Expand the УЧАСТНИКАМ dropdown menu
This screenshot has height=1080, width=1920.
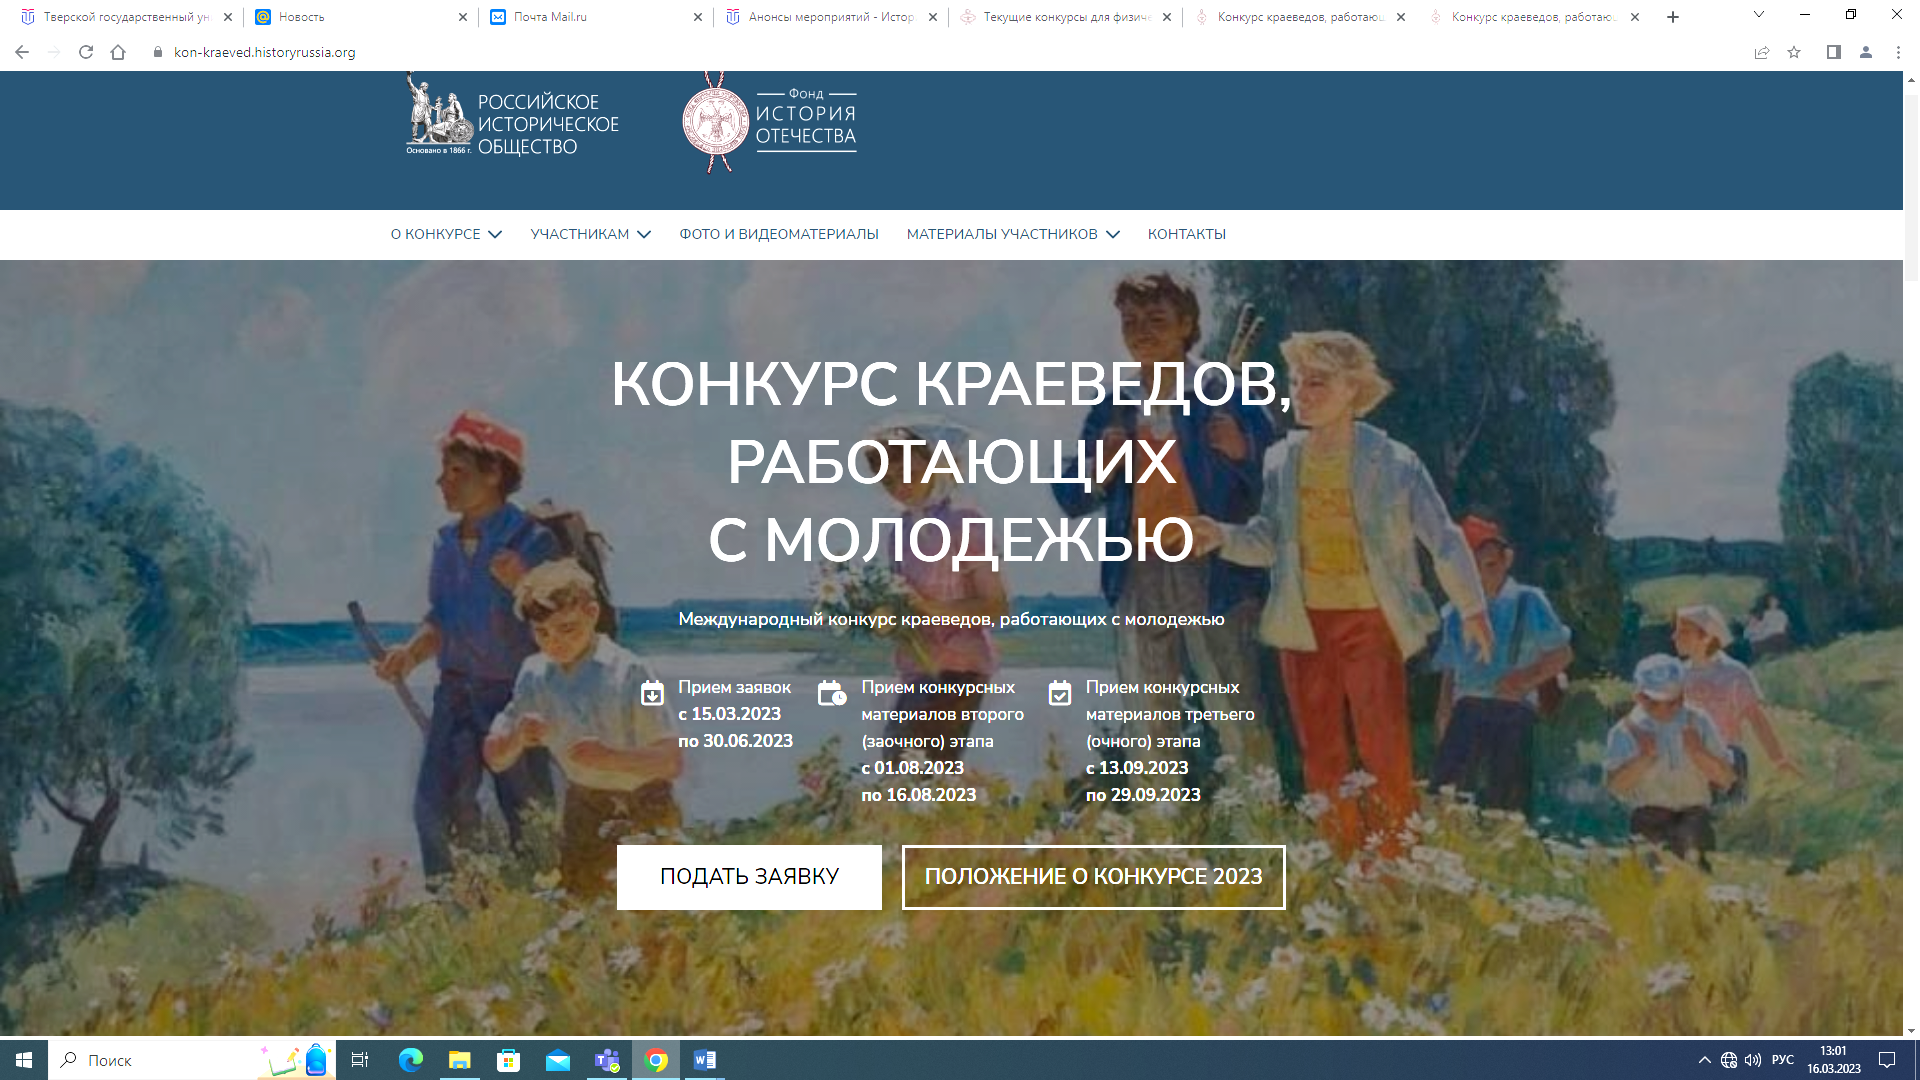[590, 234]
